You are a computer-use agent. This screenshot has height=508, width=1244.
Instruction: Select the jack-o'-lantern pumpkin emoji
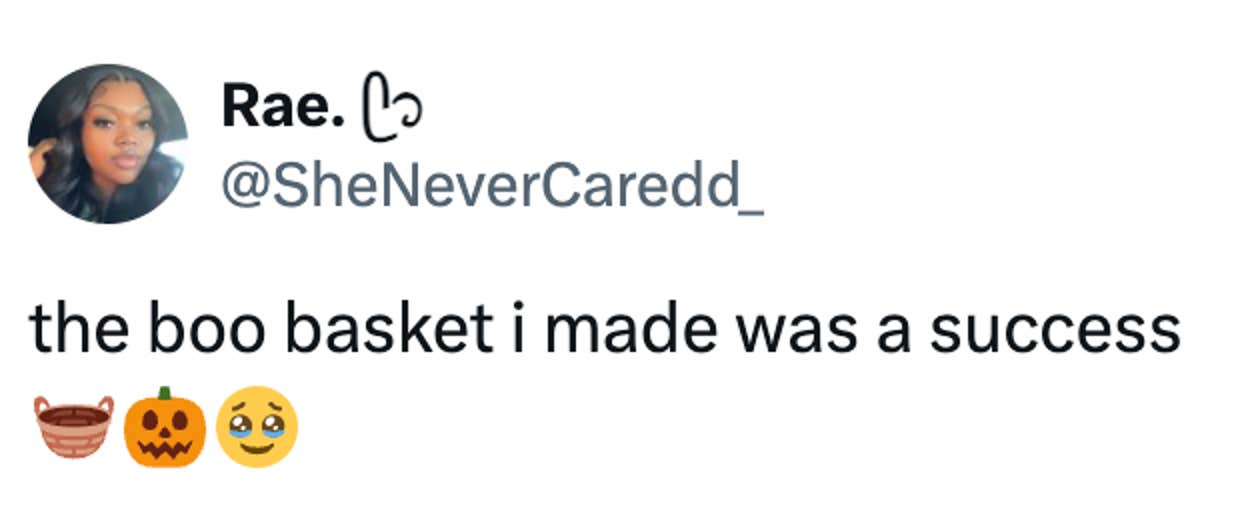165,427
